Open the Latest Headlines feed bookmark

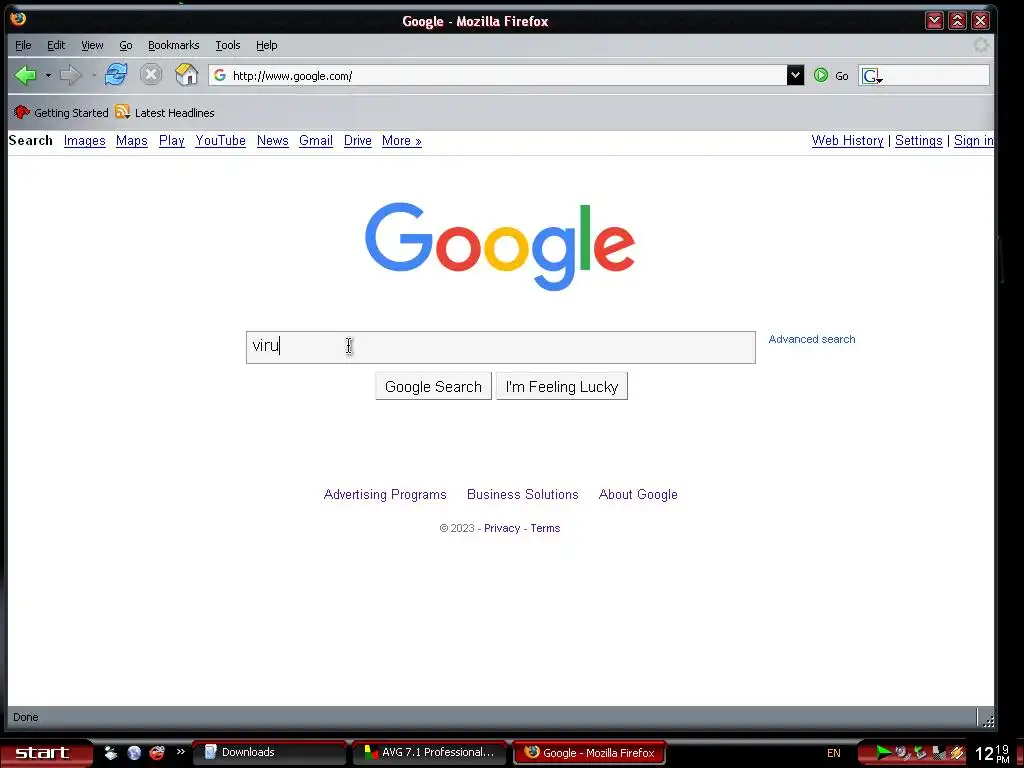(165, 112)
